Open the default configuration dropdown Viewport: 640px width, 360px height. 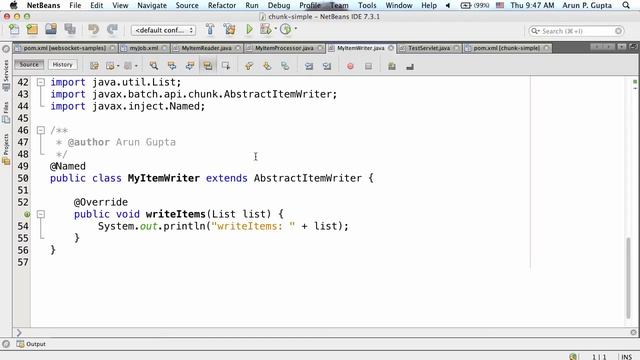(x=163, y=30)
